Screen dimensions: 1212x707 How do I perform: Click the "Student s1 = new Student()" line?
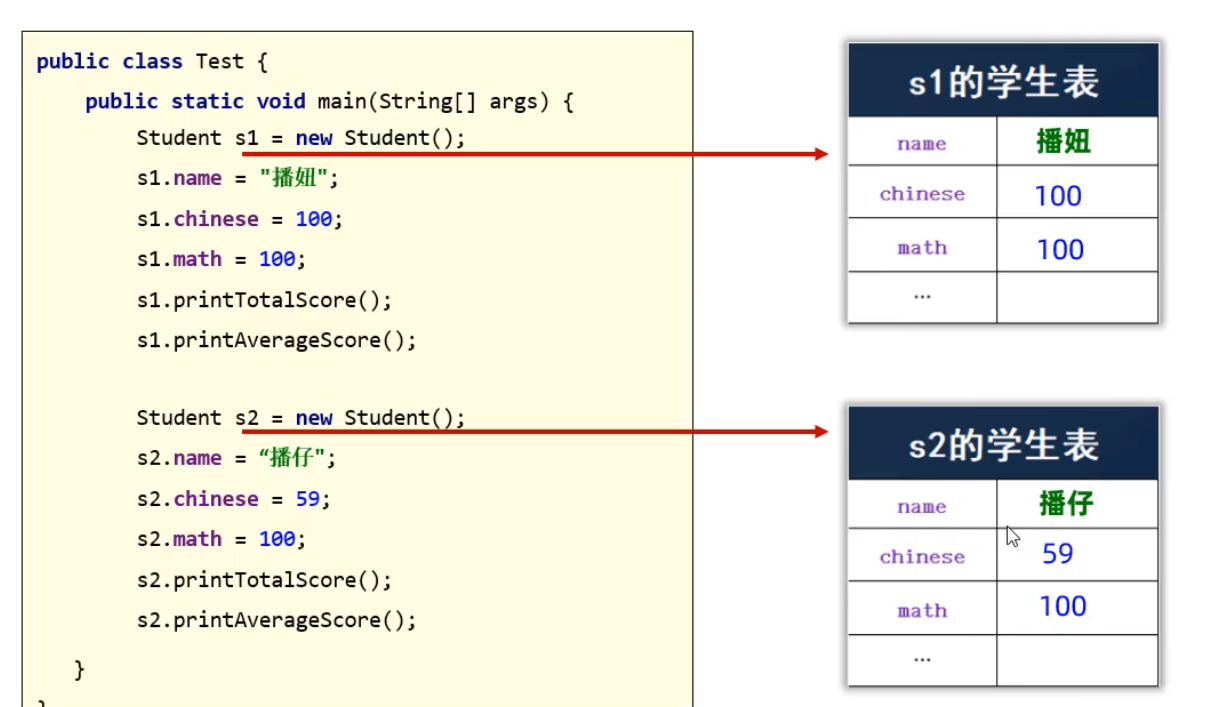coord(300,138)
